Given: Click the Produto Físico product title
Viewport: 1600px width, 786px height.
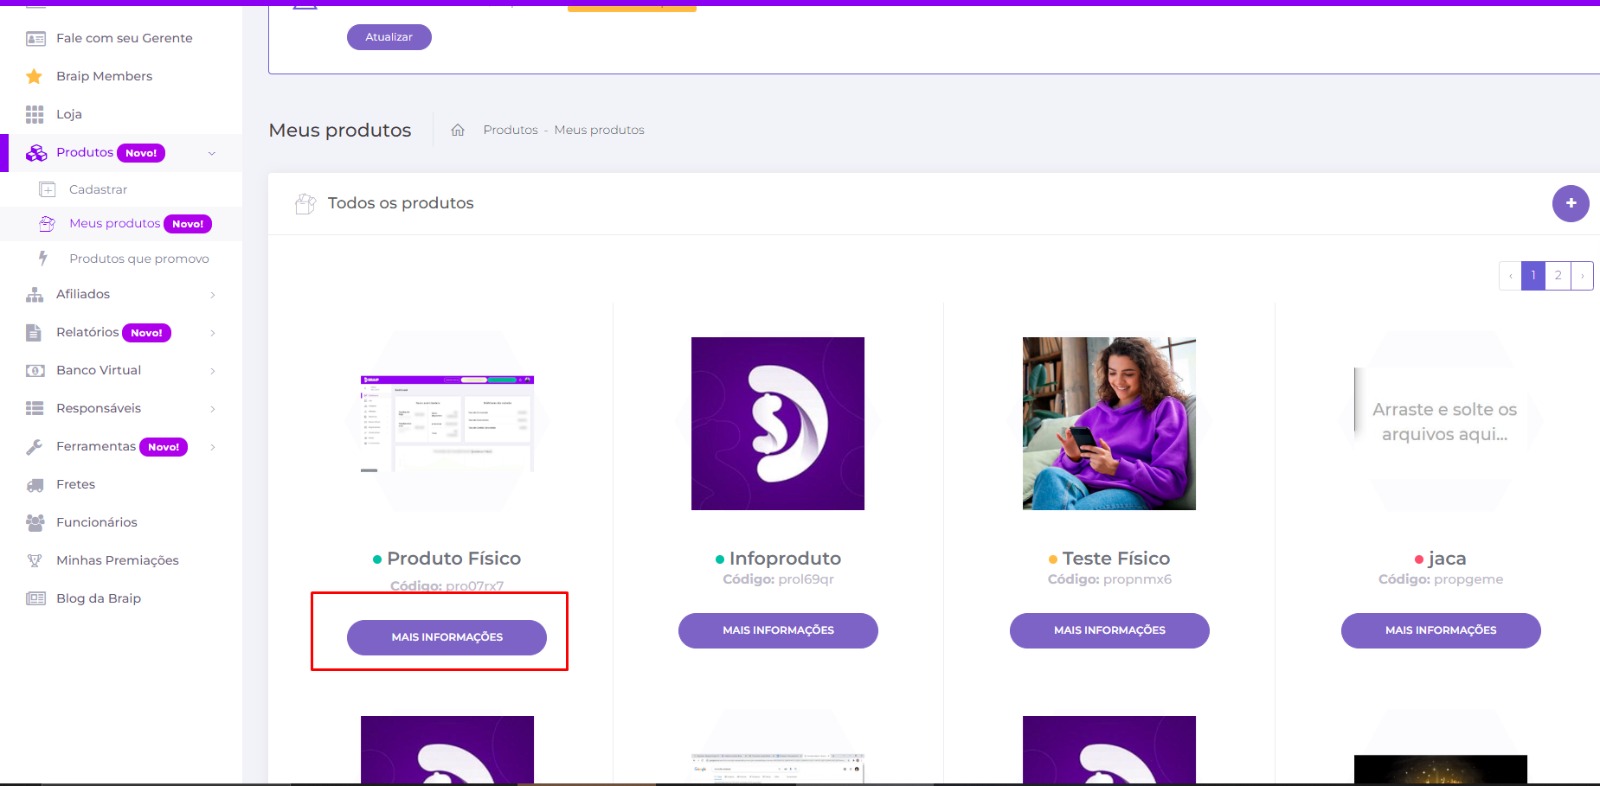Looking at the screenshot, I should [x=454, y=559].
